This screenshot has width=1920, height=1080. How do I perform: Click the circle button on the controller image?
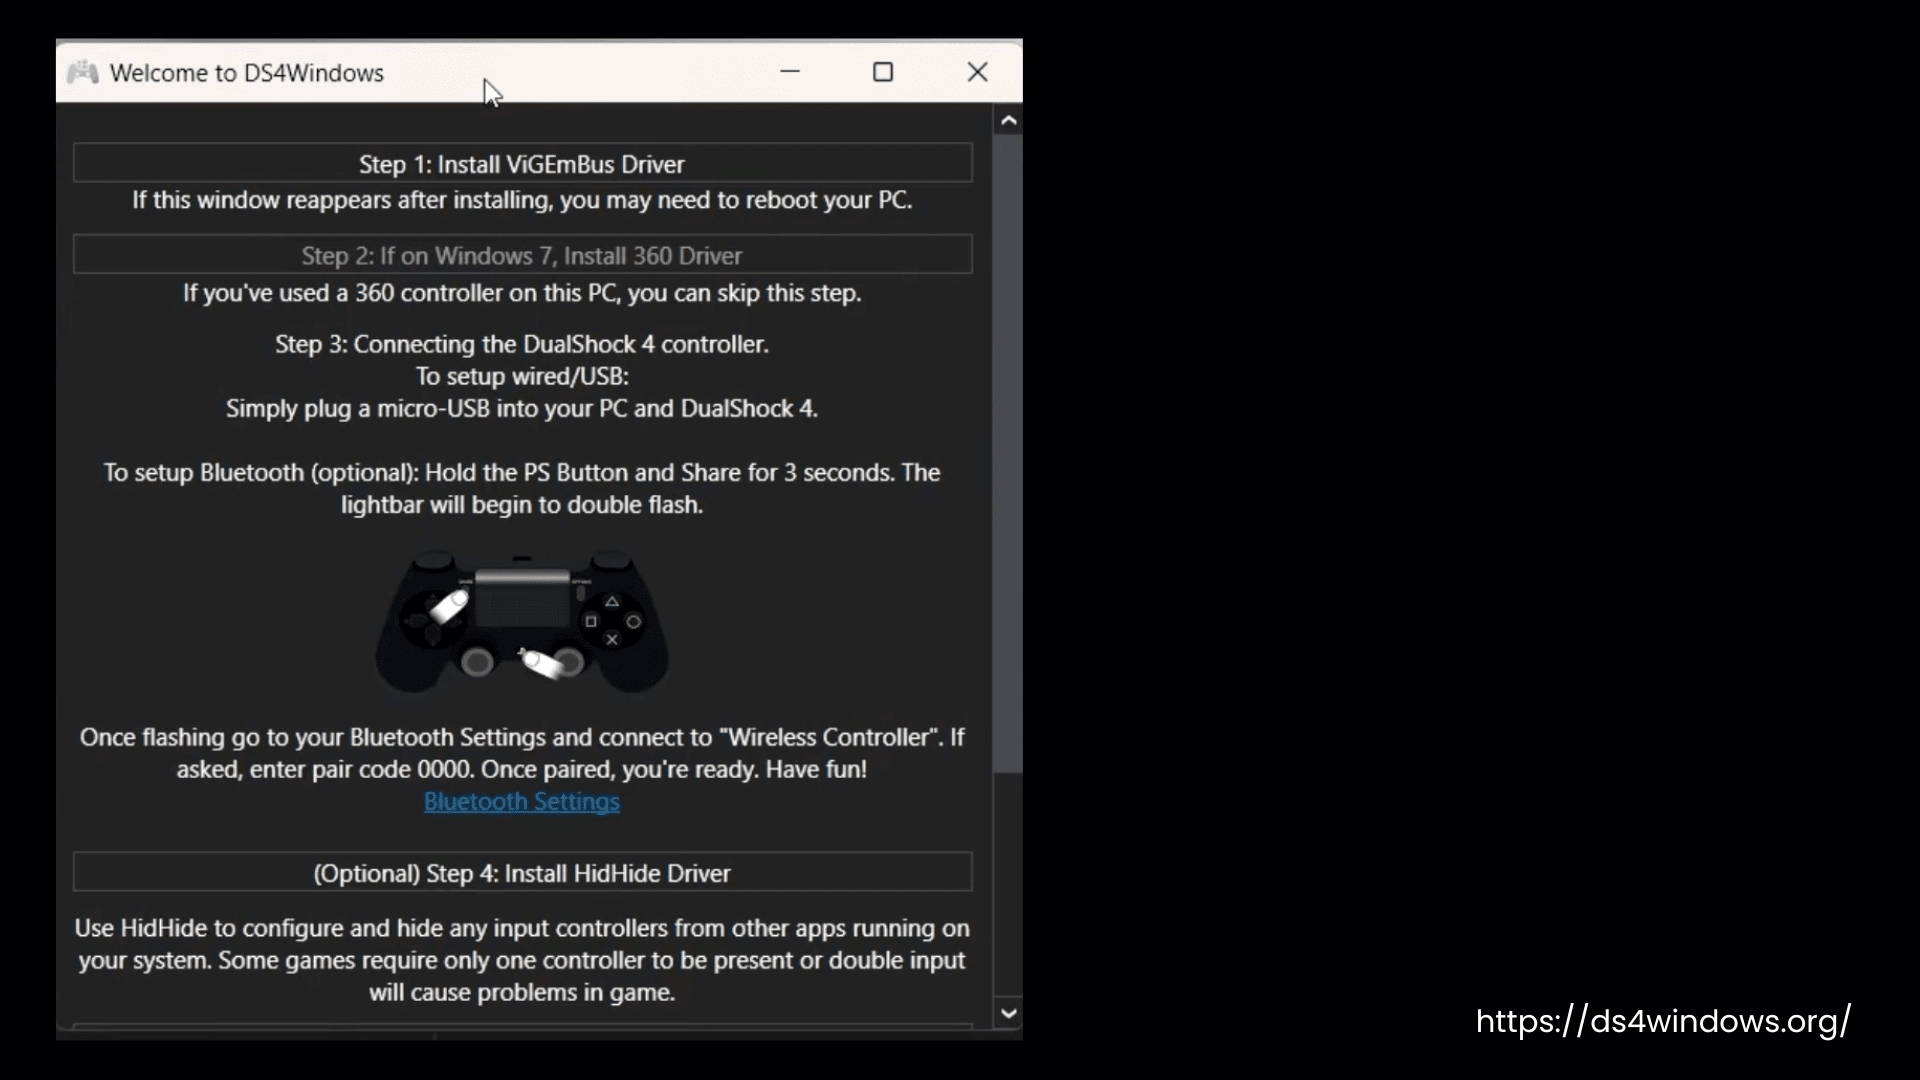click(x=633, y=621)
